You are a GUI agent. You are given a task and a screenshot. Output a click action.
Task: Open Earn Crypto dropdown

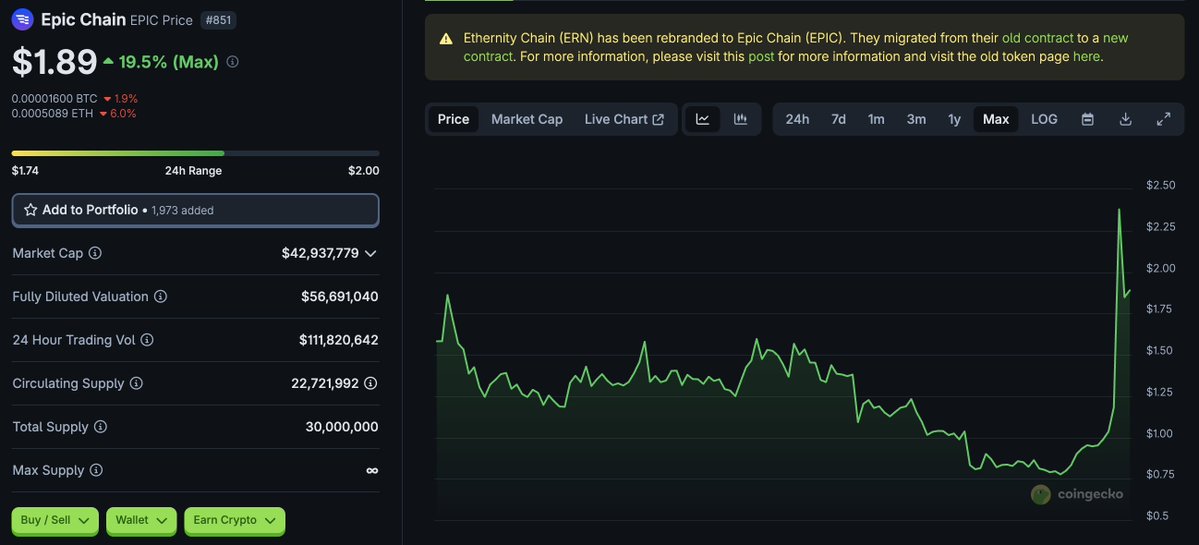point(235,521)
